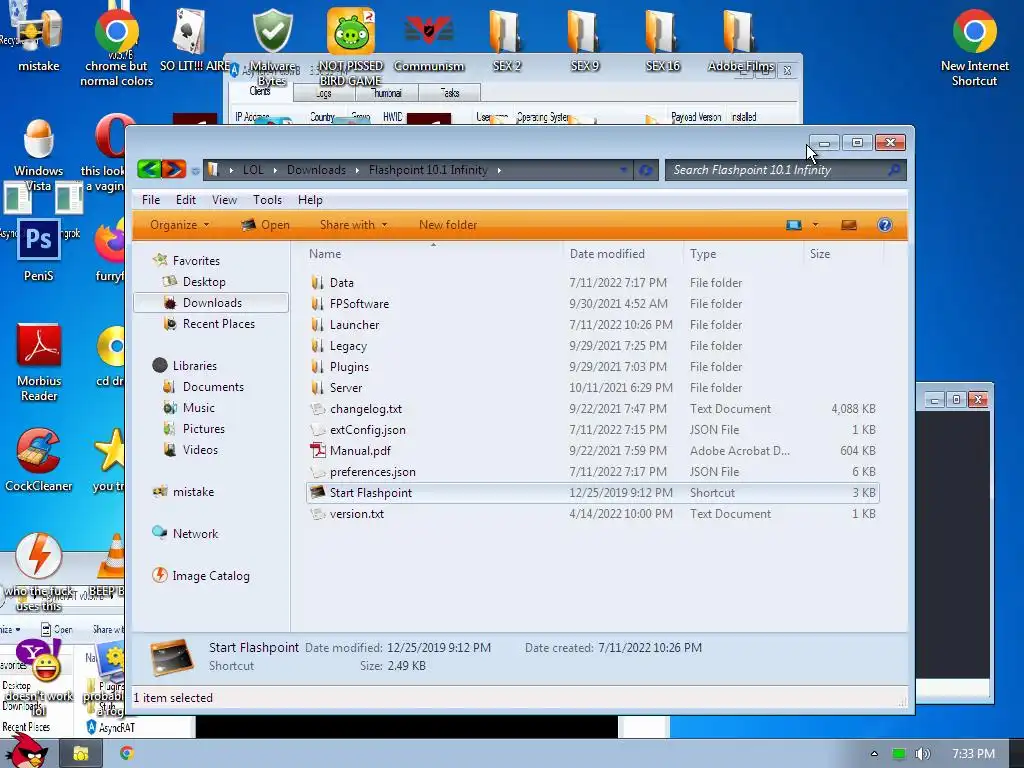Click the Angry Birds start button
The image size is (1024, 768).
click(26, 751)
